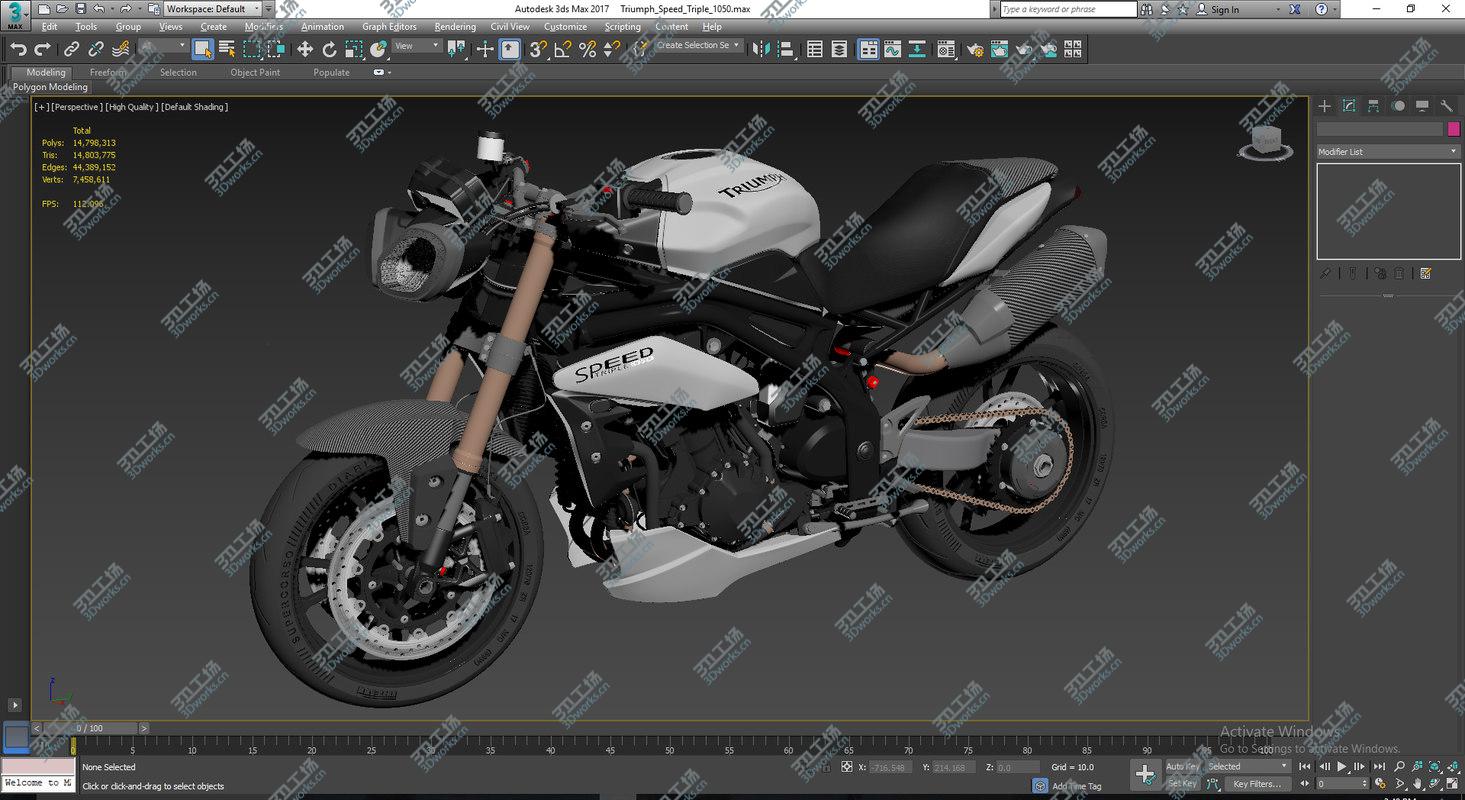1465x800 pixels.
Task: Click the Mirror tool icon
Action: (x=762, y=49)
